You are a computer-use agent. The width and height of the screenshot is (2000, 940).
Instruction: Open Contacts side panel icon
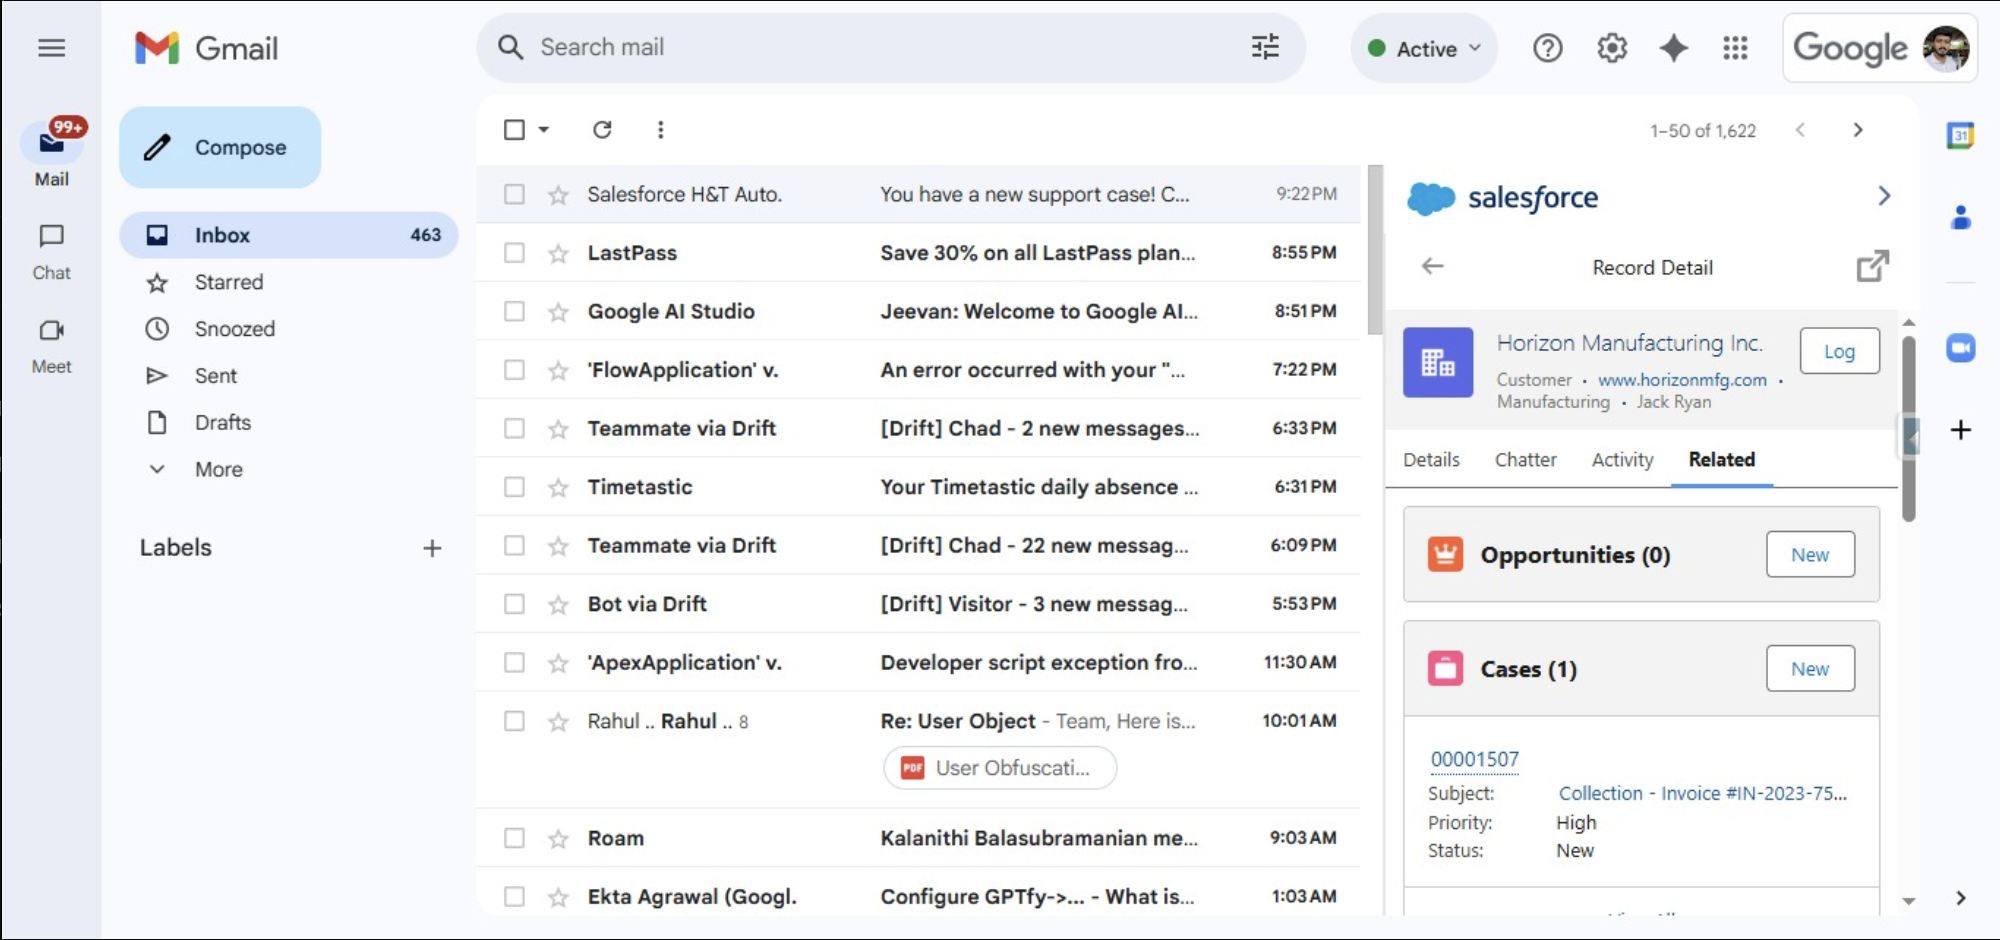[1960, 217]
